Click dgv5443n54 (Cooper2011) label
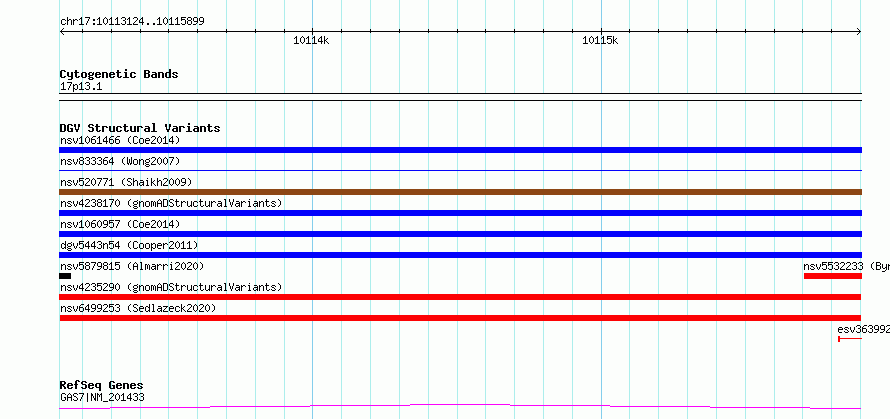 point(129,245)
